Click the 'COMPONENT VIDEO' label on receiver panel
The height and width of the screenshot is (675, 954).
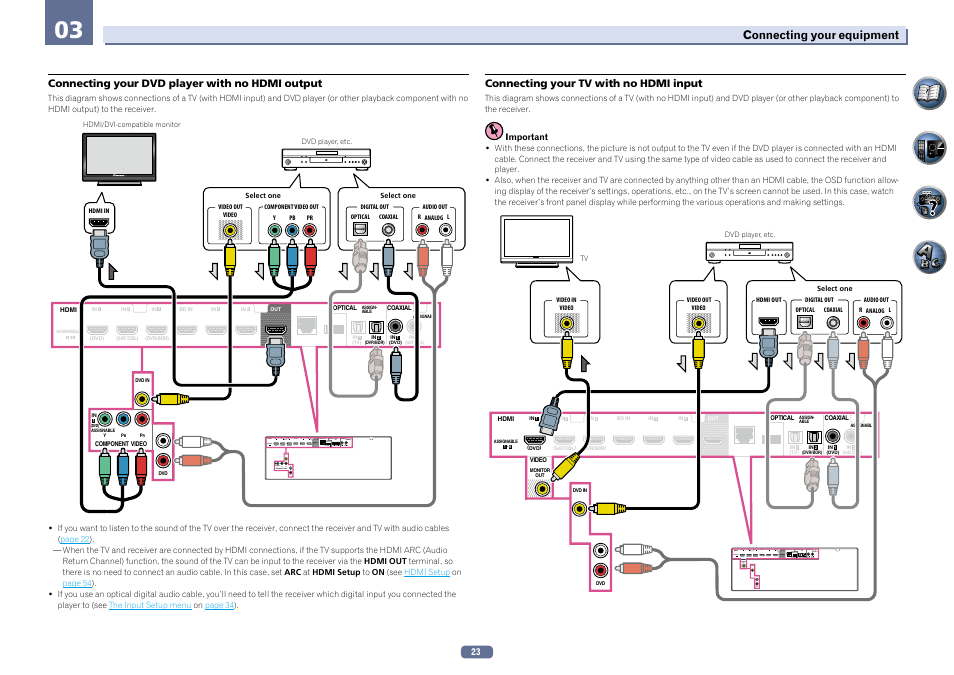click(120, 444)
